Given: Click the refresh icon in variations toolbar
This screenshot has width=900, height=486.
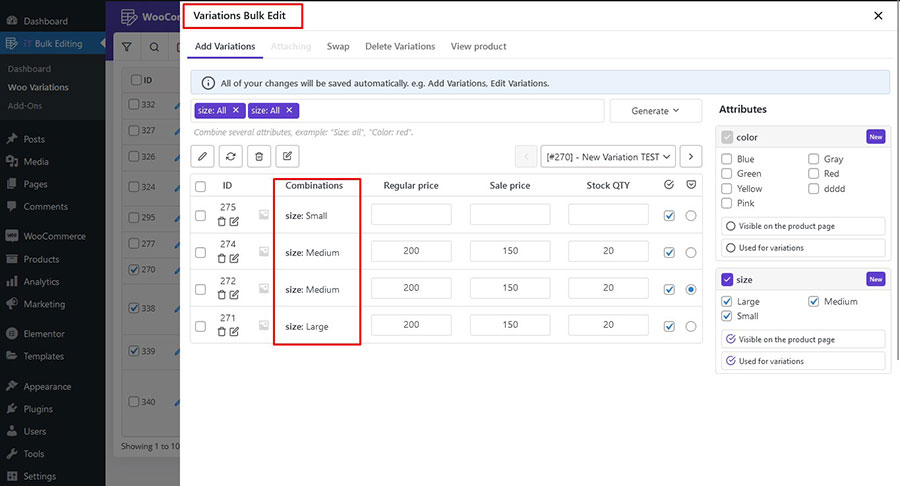Looking at the screenshot, I should click(x=231, y=156).
